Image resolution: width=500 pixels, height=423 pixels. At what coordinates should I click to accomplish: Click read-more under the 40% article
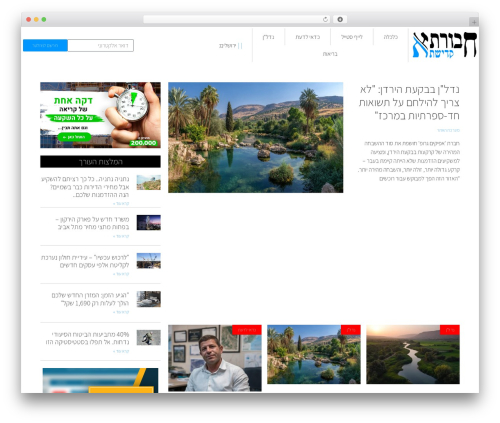(121, 351)
